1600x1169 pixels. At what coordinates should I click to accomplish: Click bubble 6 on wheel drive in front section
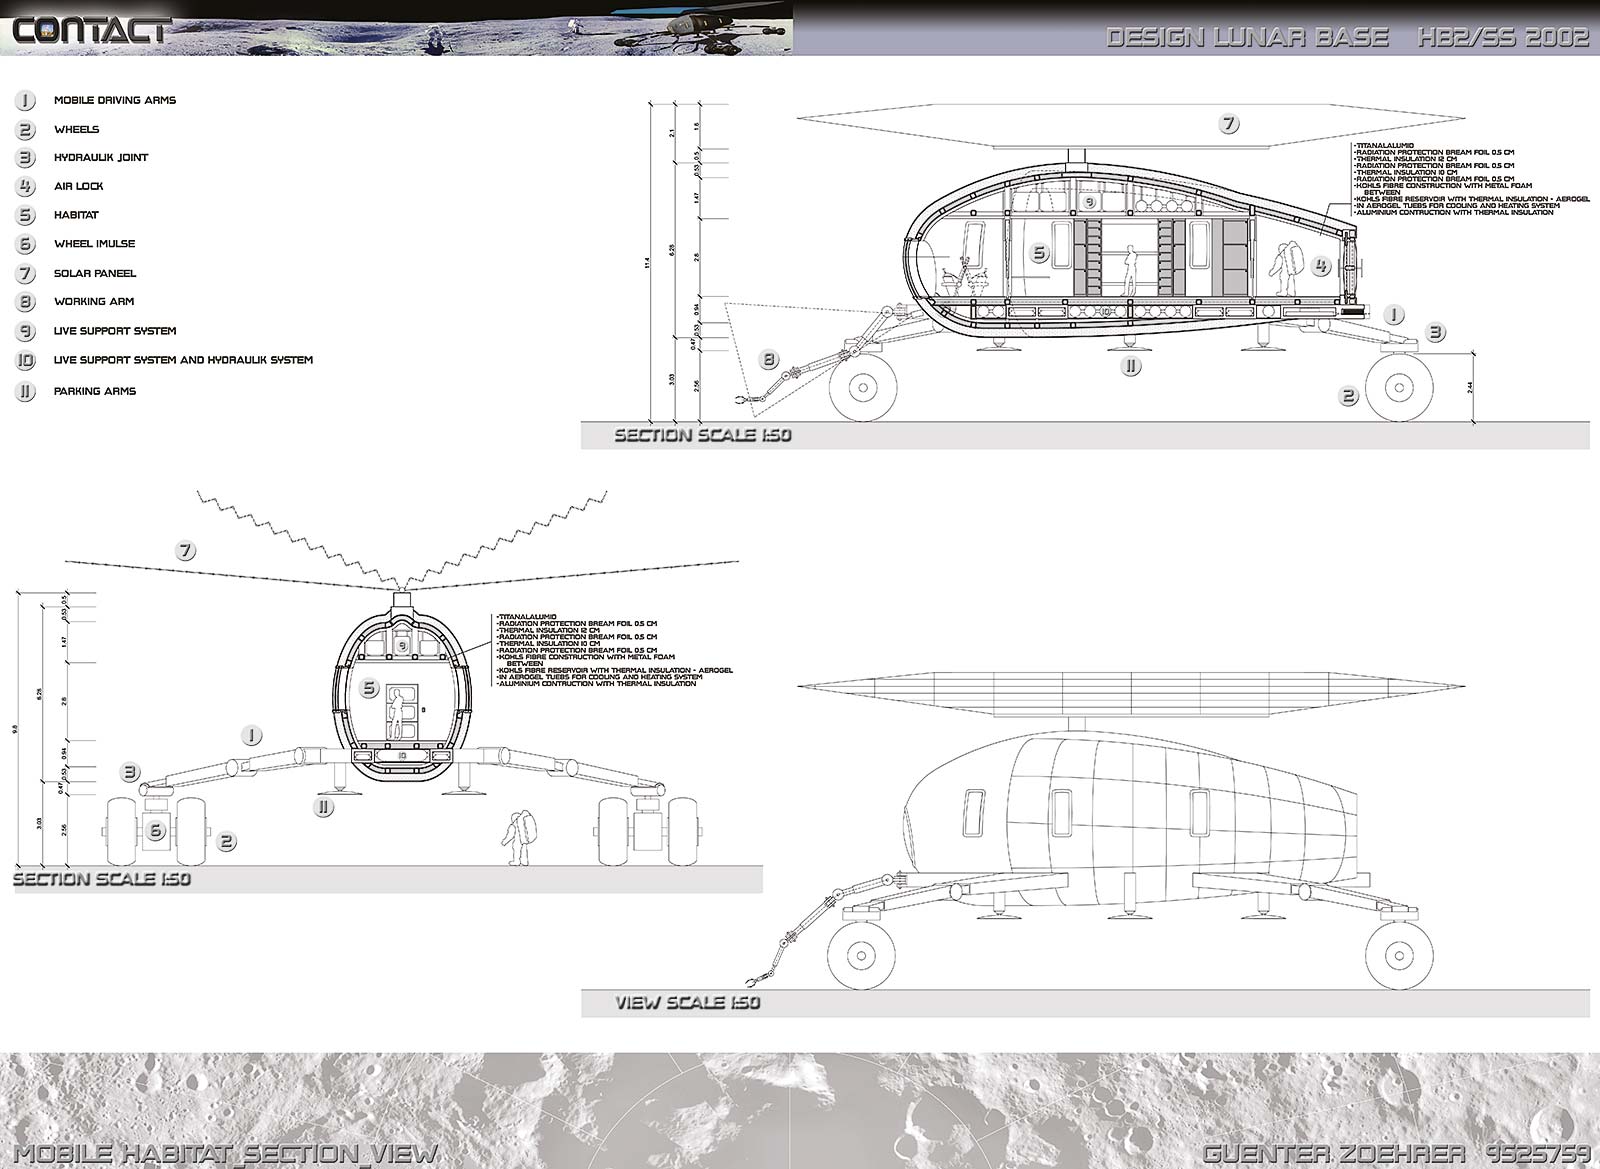(155, 830)
